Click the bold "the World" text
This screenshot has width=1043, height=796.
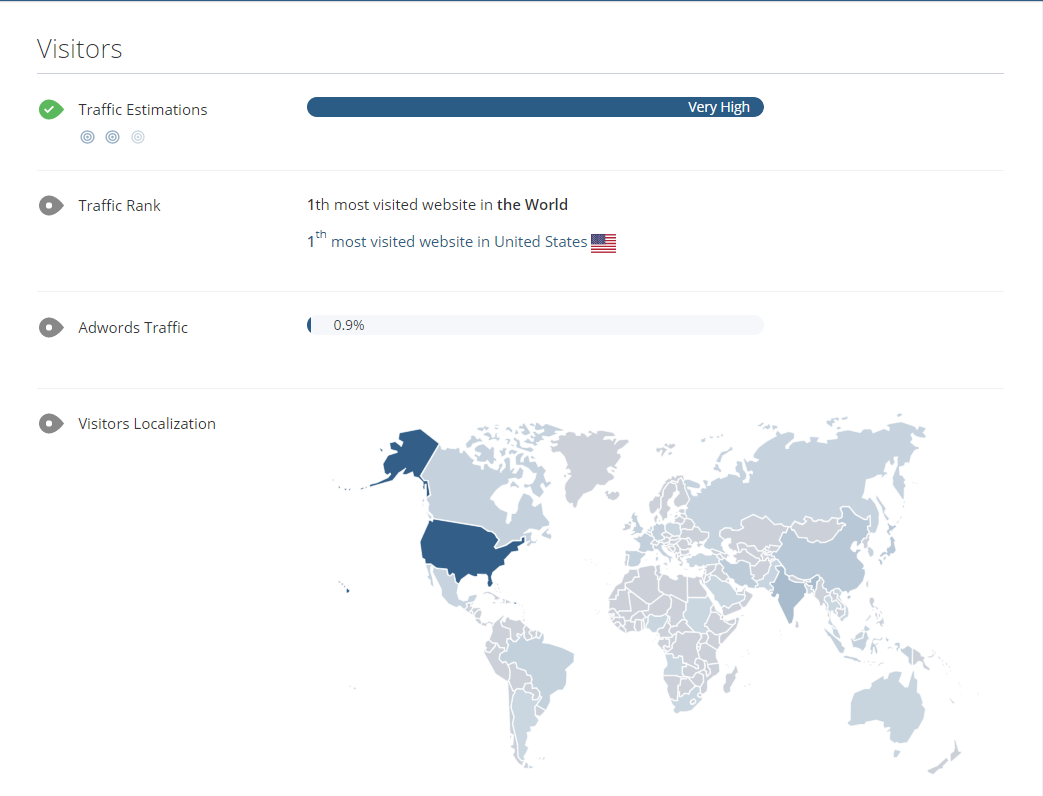click(x=532, y=205)
